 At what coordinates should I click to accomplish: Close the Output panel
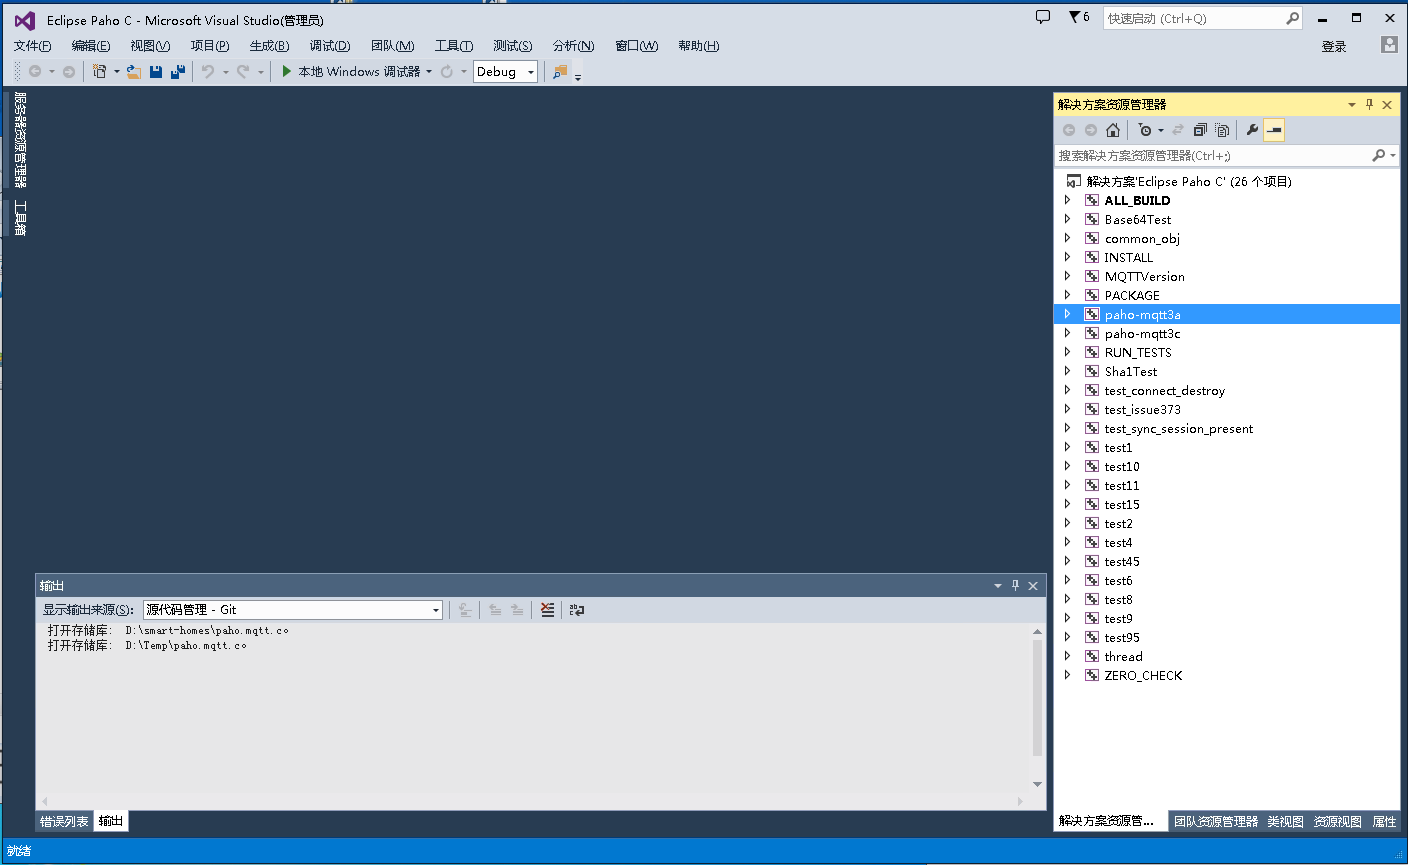1033,585
